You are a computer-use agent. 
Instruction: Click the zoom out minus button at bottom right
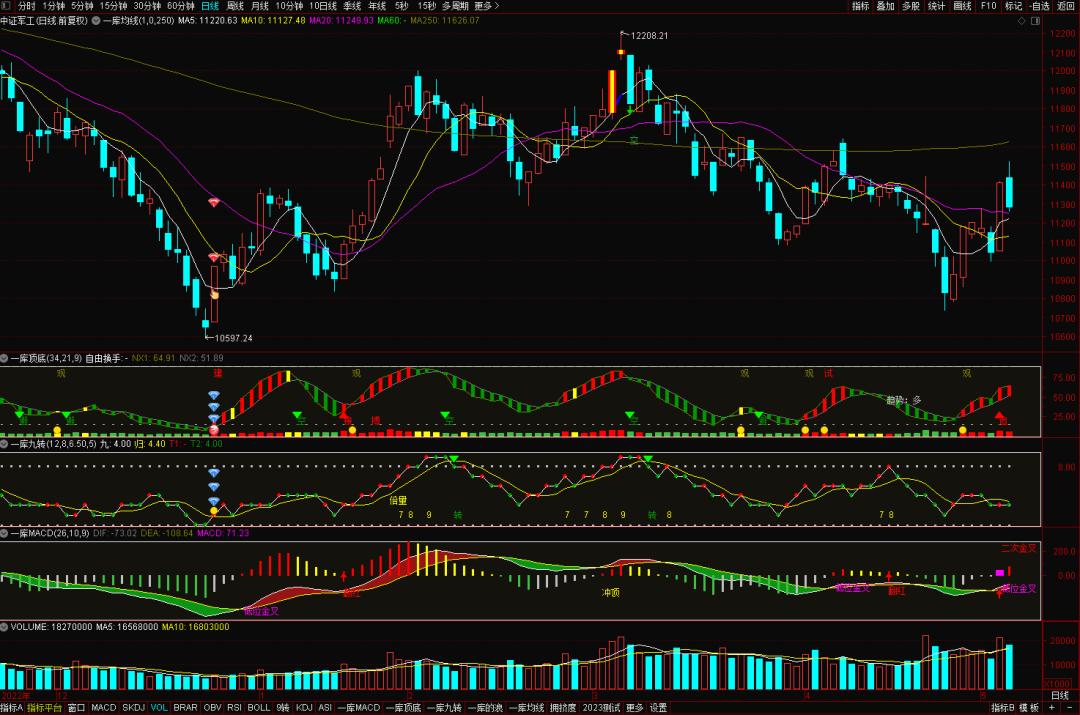click(1069, 707)
